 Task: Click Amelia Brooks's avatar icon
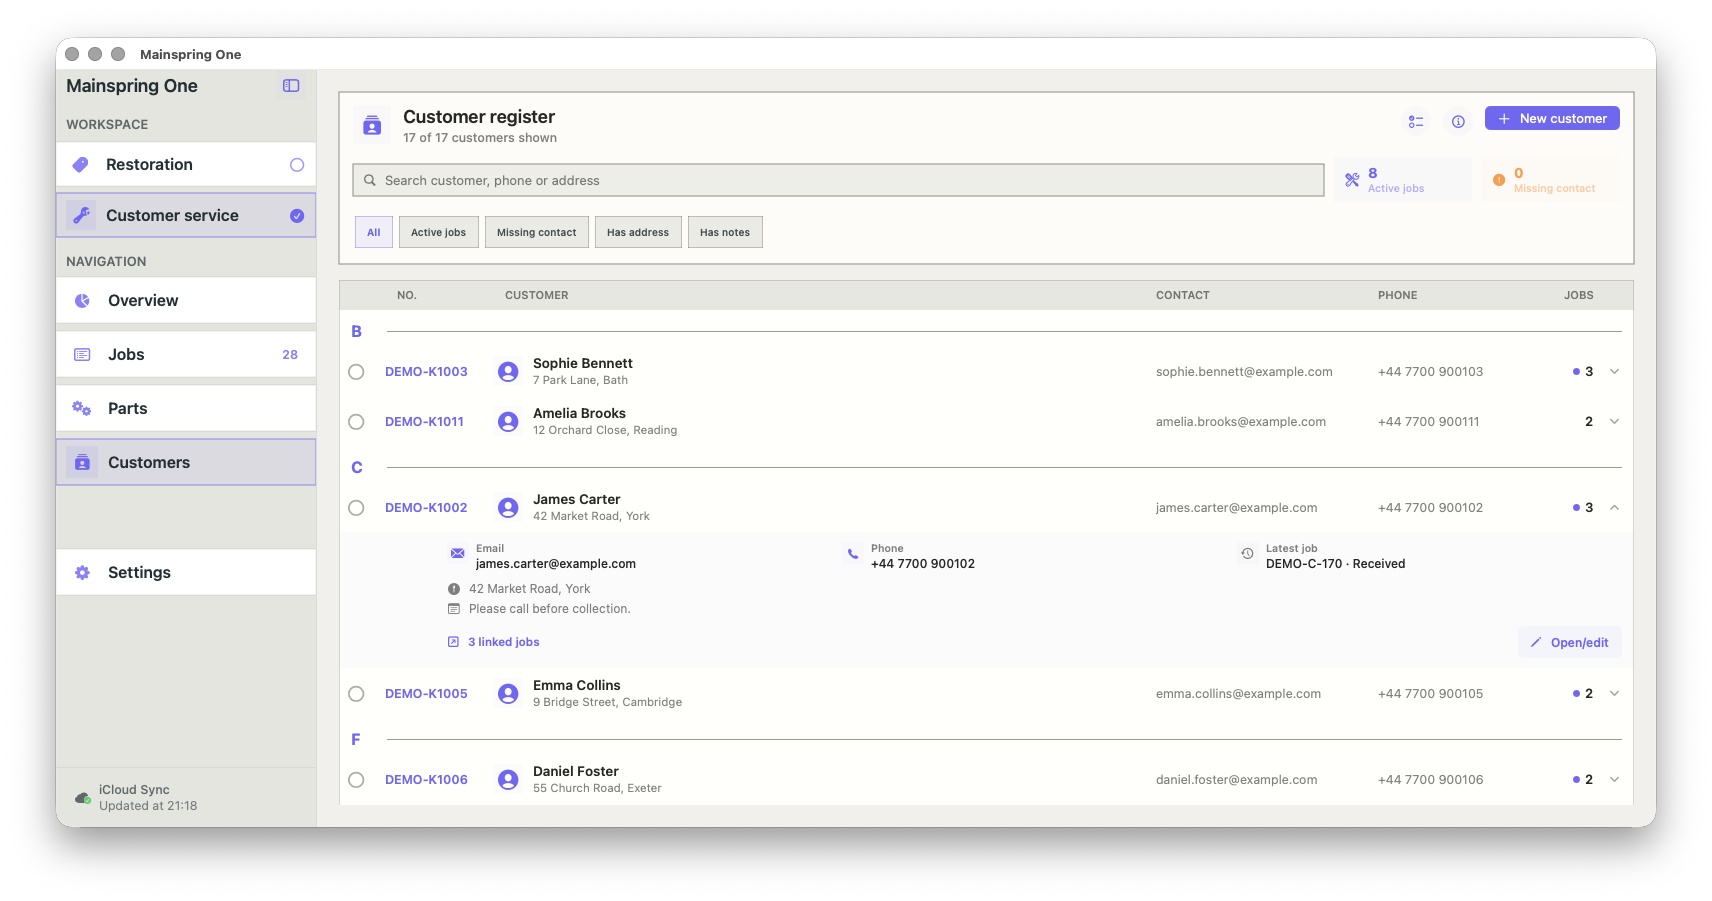point(508,422)
